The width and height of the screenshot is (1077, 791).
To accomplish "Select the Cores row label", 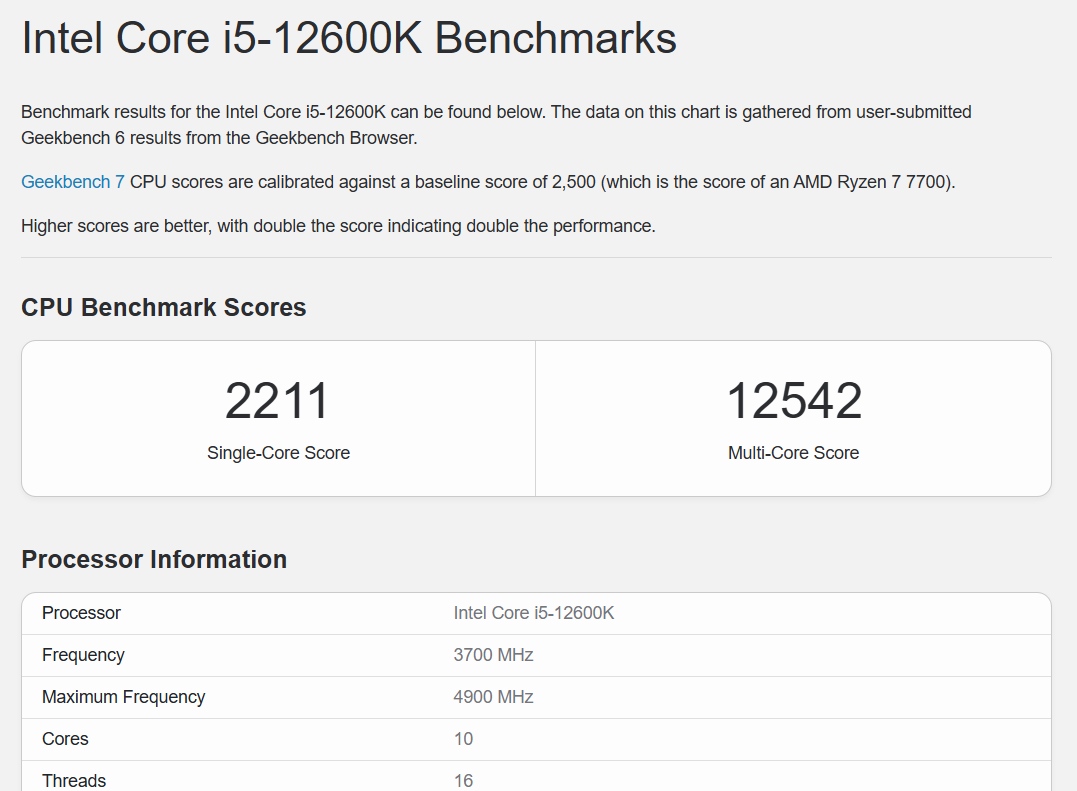I will coord(65,739).
